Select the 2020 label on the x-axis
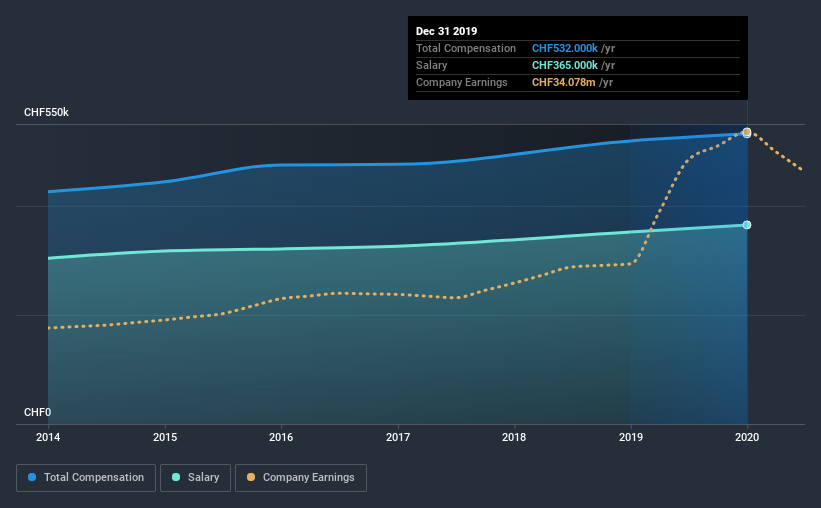This screenshot has width=821, height=508. pyautogui.click(x=747, y=437)
